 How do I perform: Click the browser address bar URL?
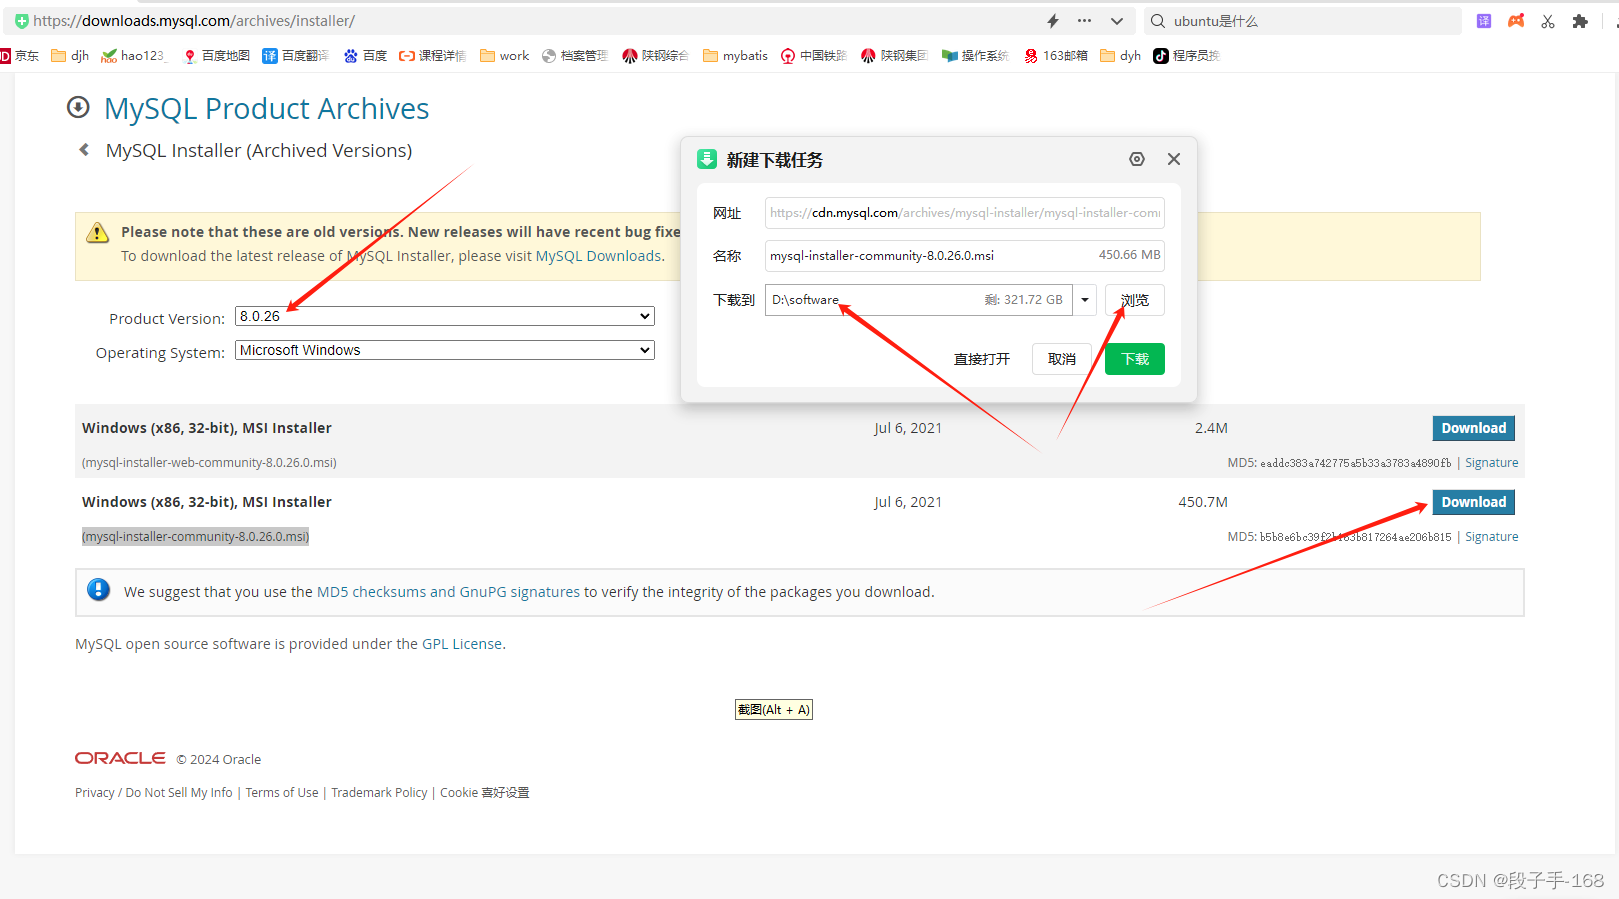tap(194, 21)
